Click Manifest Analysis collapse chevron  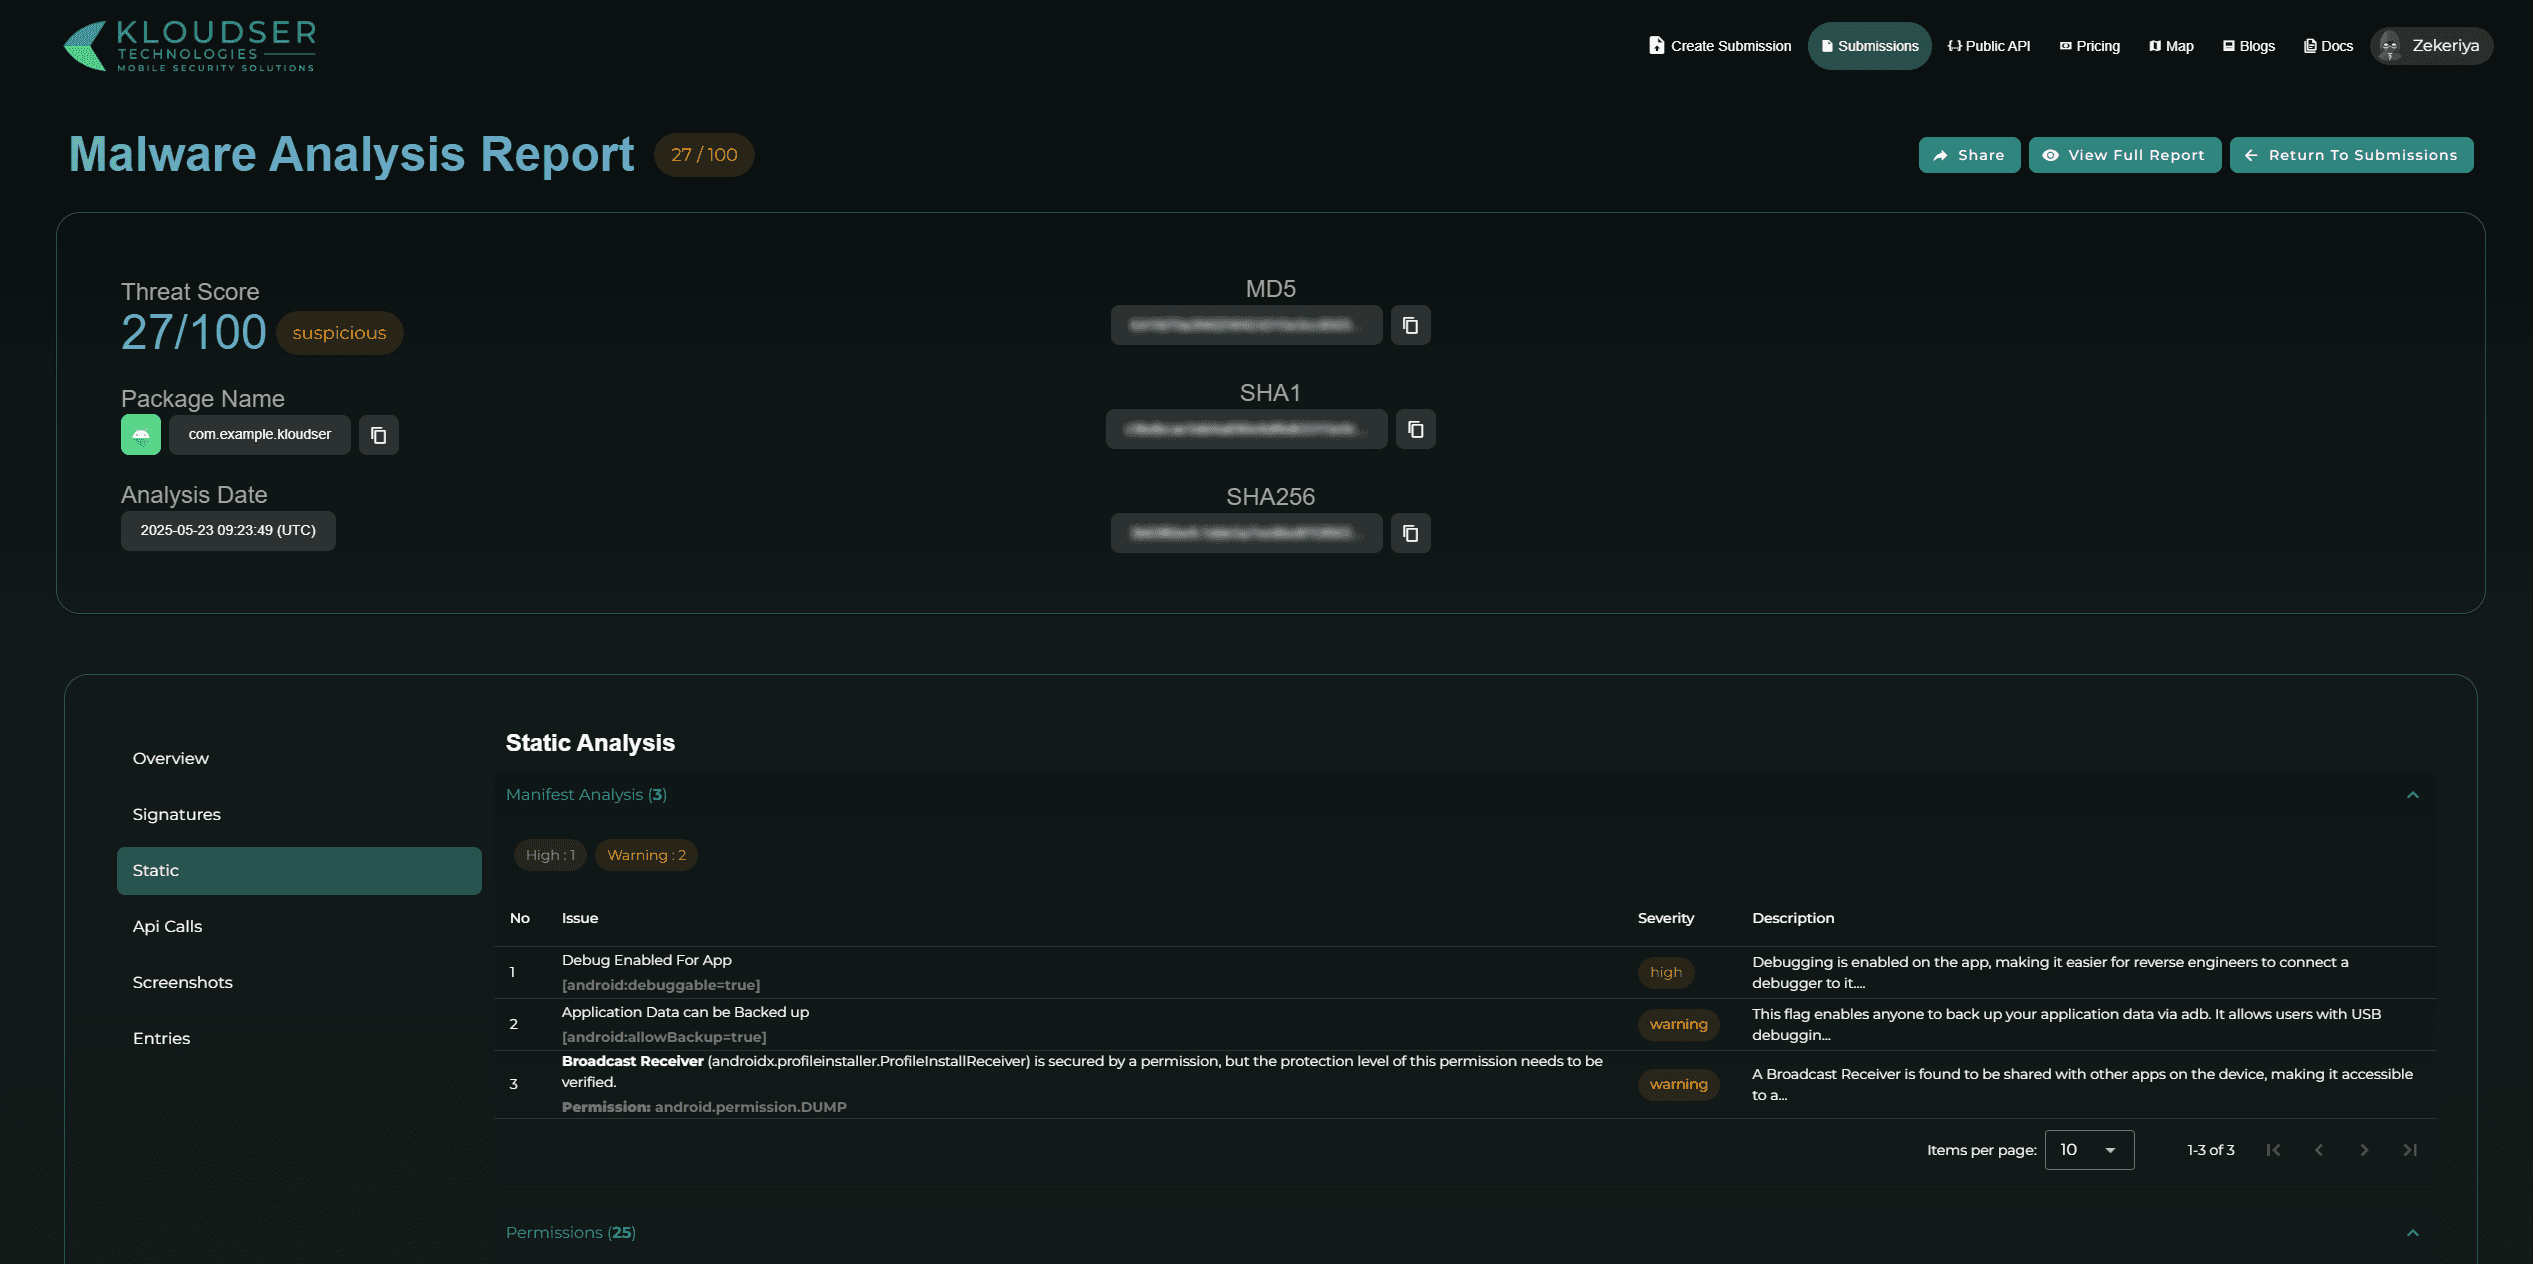pos(2412,795)
